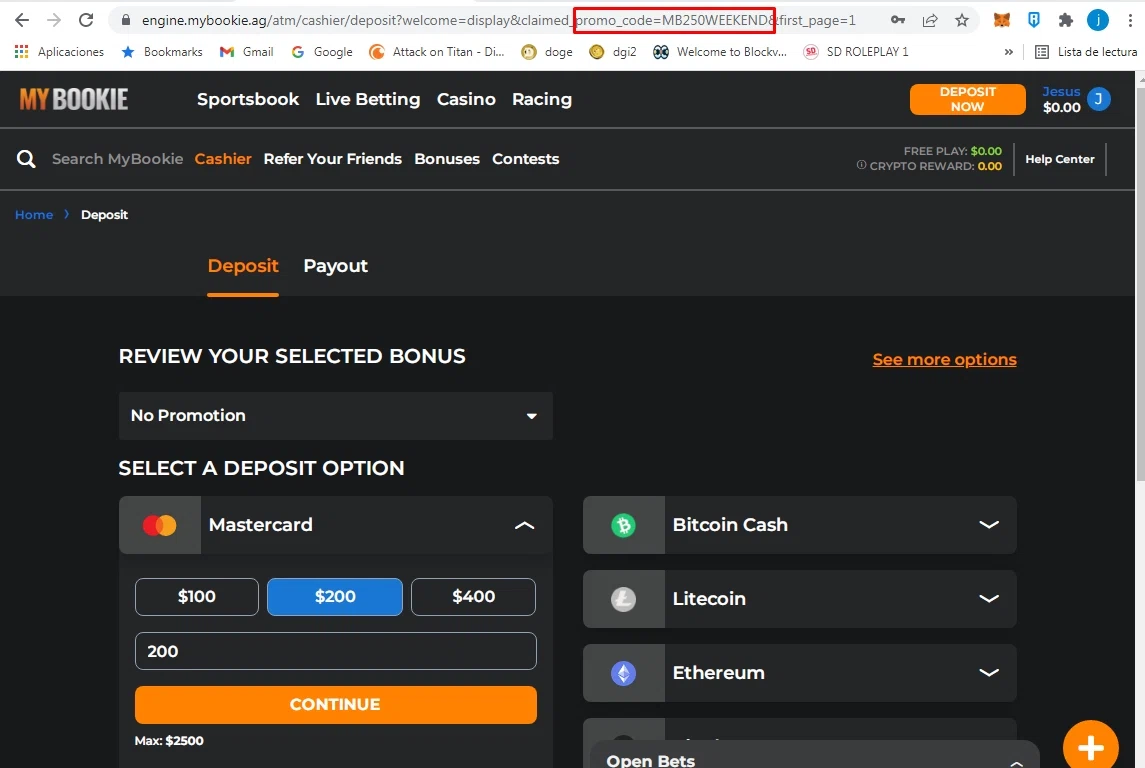Open the saved passwords key icon

(897, 20)
